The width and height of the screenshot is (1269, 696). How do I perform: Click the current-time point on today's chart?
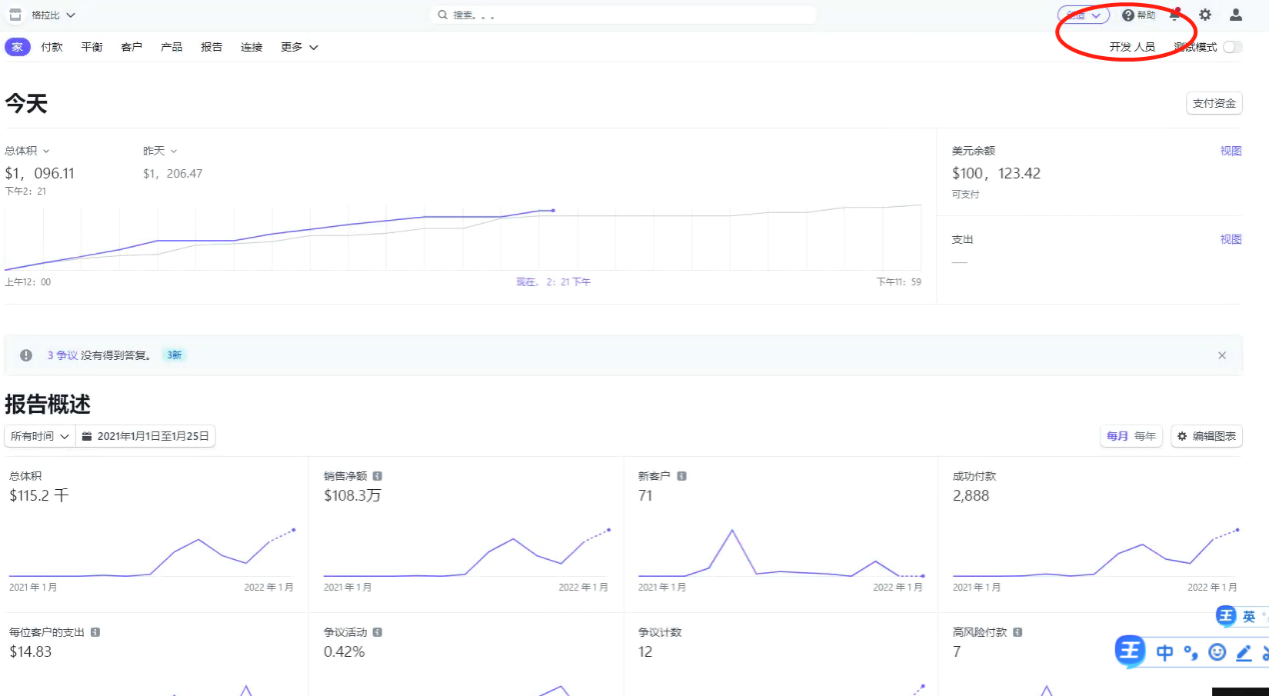(x=553, y=210)
